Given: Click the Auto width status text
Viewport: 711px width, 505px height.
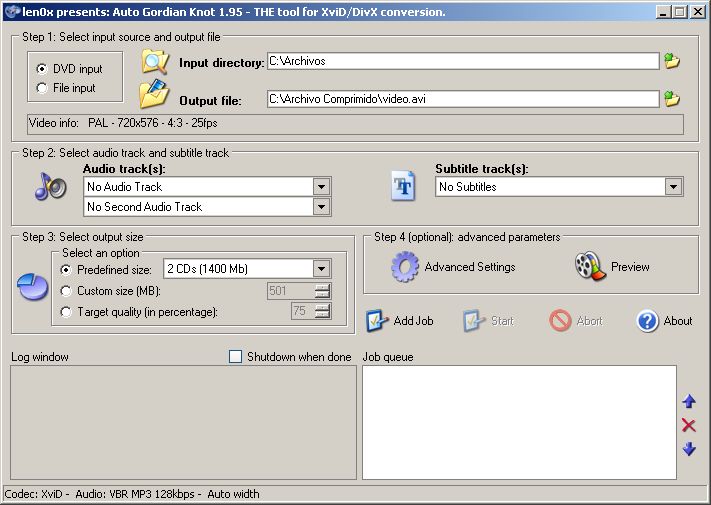Looking at the screenshot, I should point(233,494).
